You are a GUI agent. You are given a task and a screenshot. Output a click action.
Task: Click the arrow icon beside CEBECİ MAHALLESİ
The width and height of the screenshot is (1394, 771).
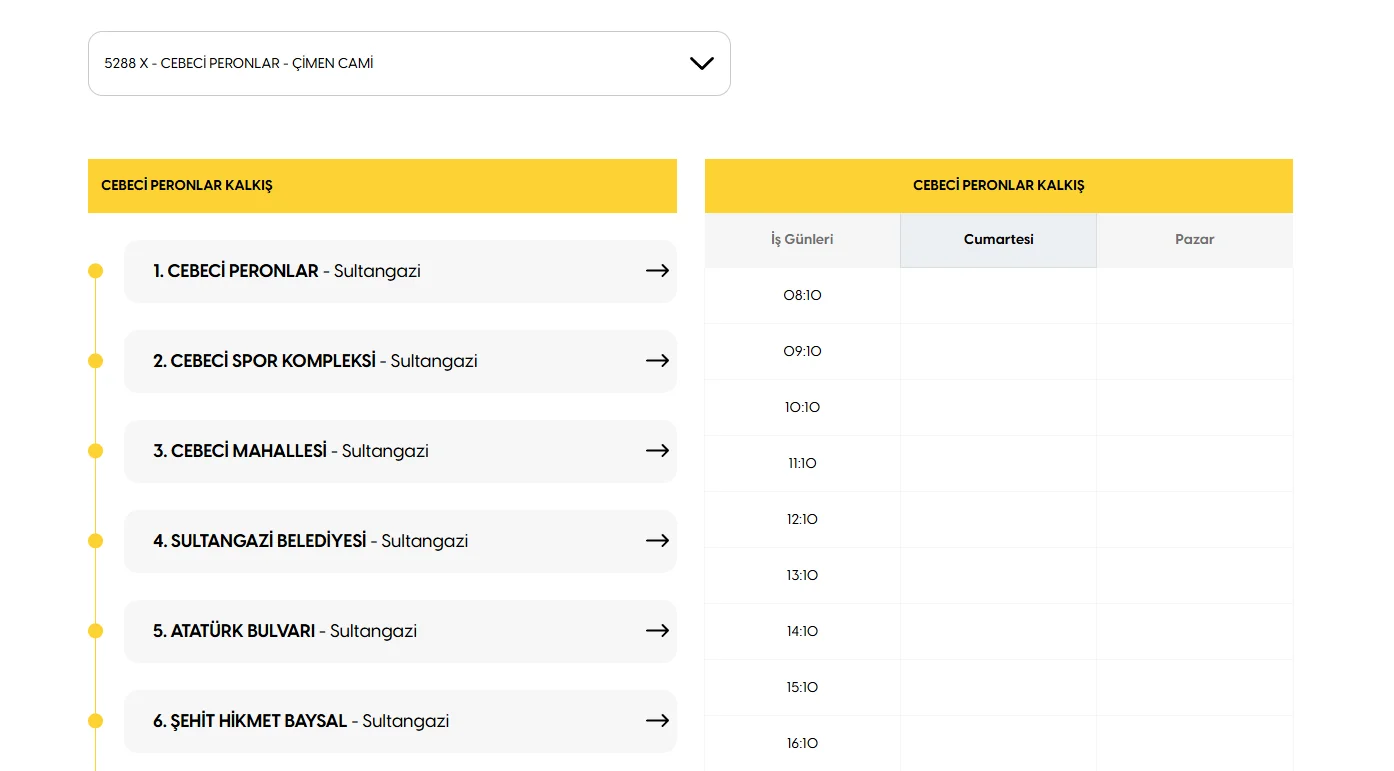[657, 451]
